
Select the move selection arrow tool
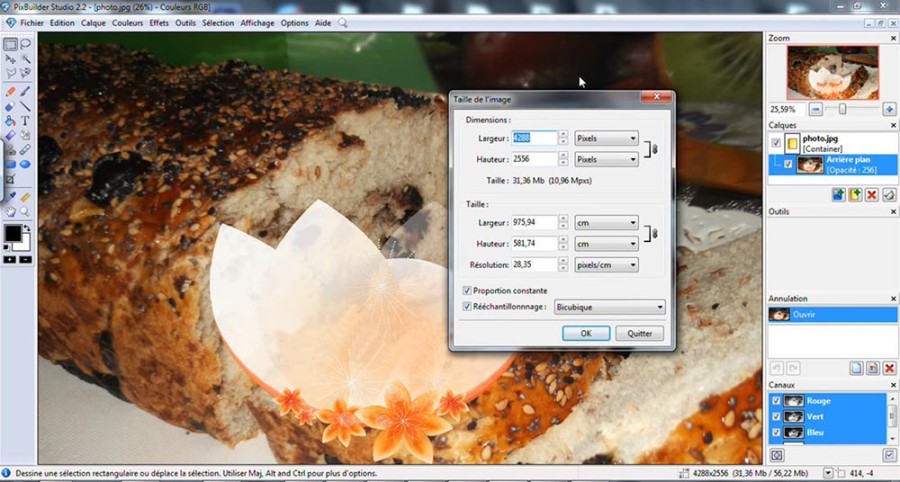10,59
